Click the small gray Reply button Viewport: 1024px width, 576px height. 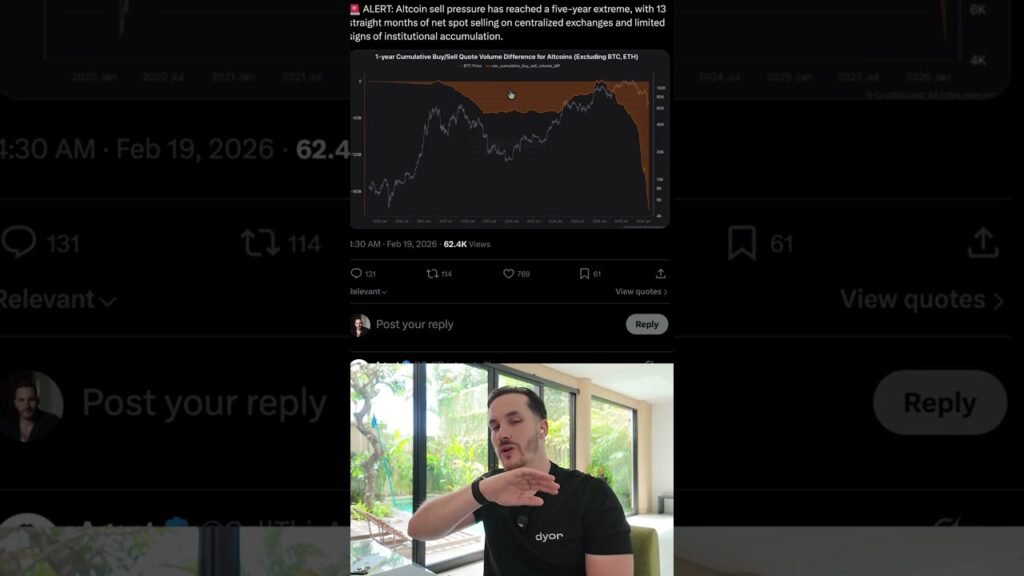pyautogui.click(x=647, y=324)
